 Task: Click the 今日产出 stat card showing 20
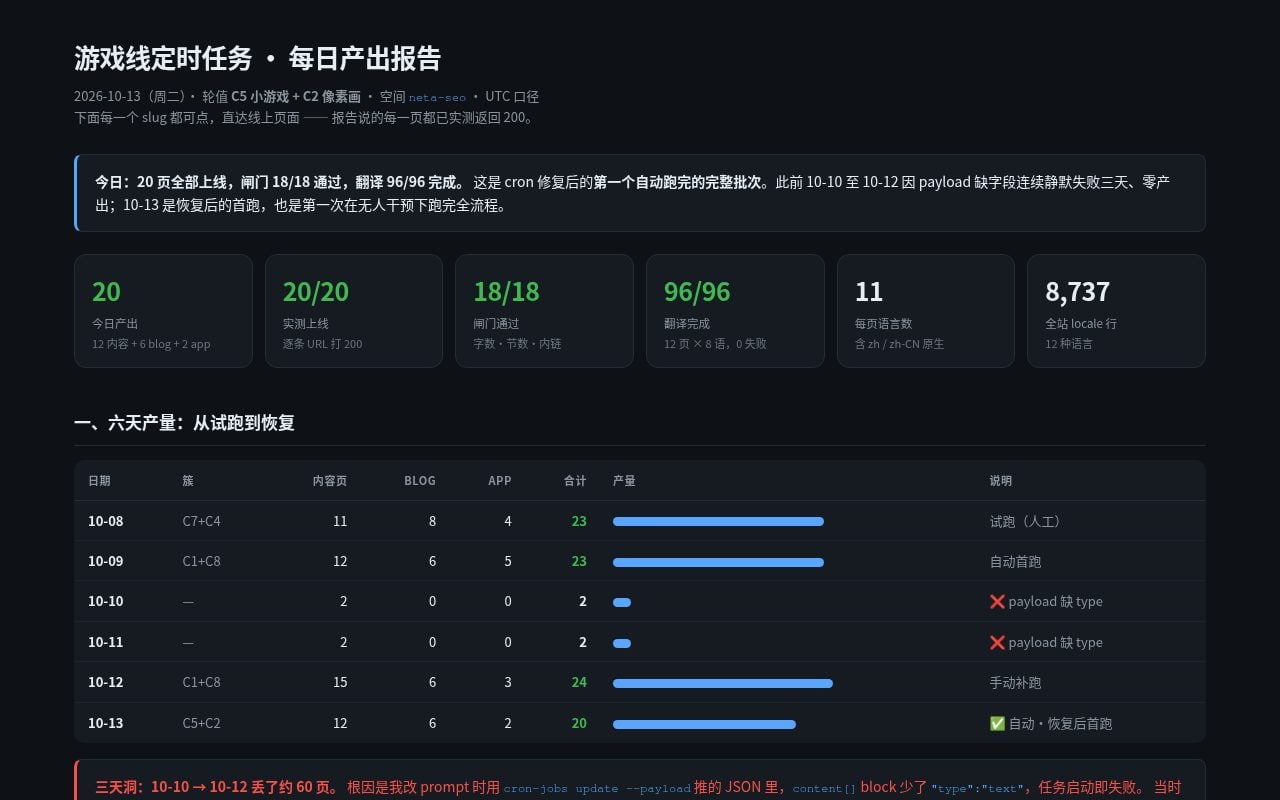pyautogui.click(x=163, y=311)
